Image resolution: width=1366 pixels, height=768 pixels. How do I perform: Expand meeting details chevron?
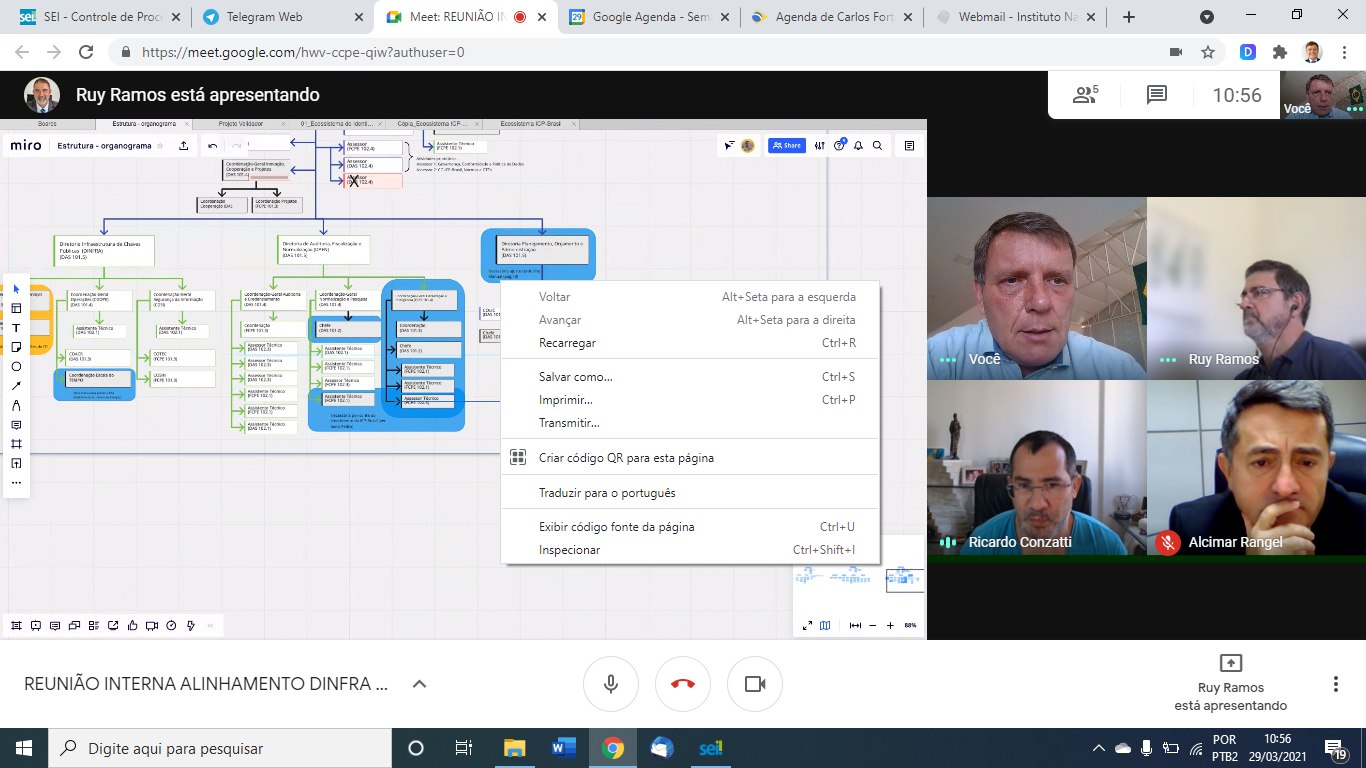pyautogui.click(x=420, y=684)
